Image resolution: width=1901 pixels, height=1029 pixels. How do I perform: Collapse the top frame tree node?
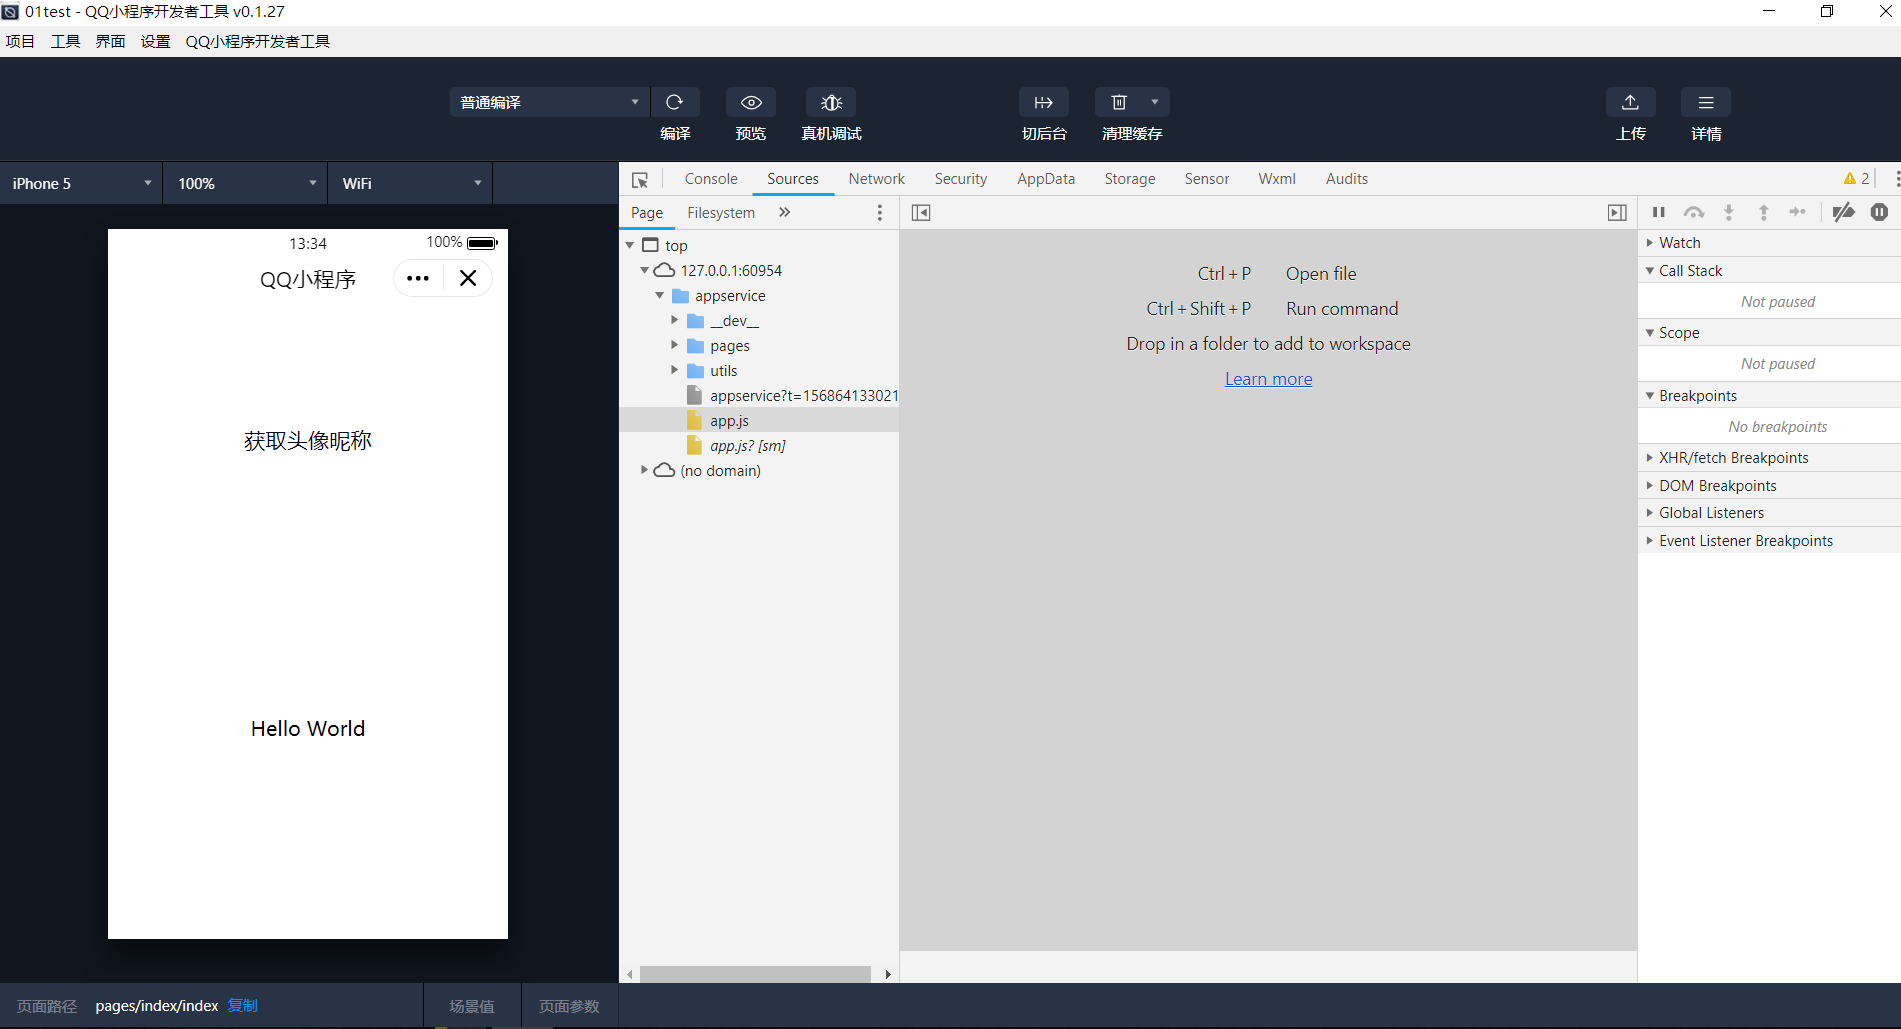(630, 245)
